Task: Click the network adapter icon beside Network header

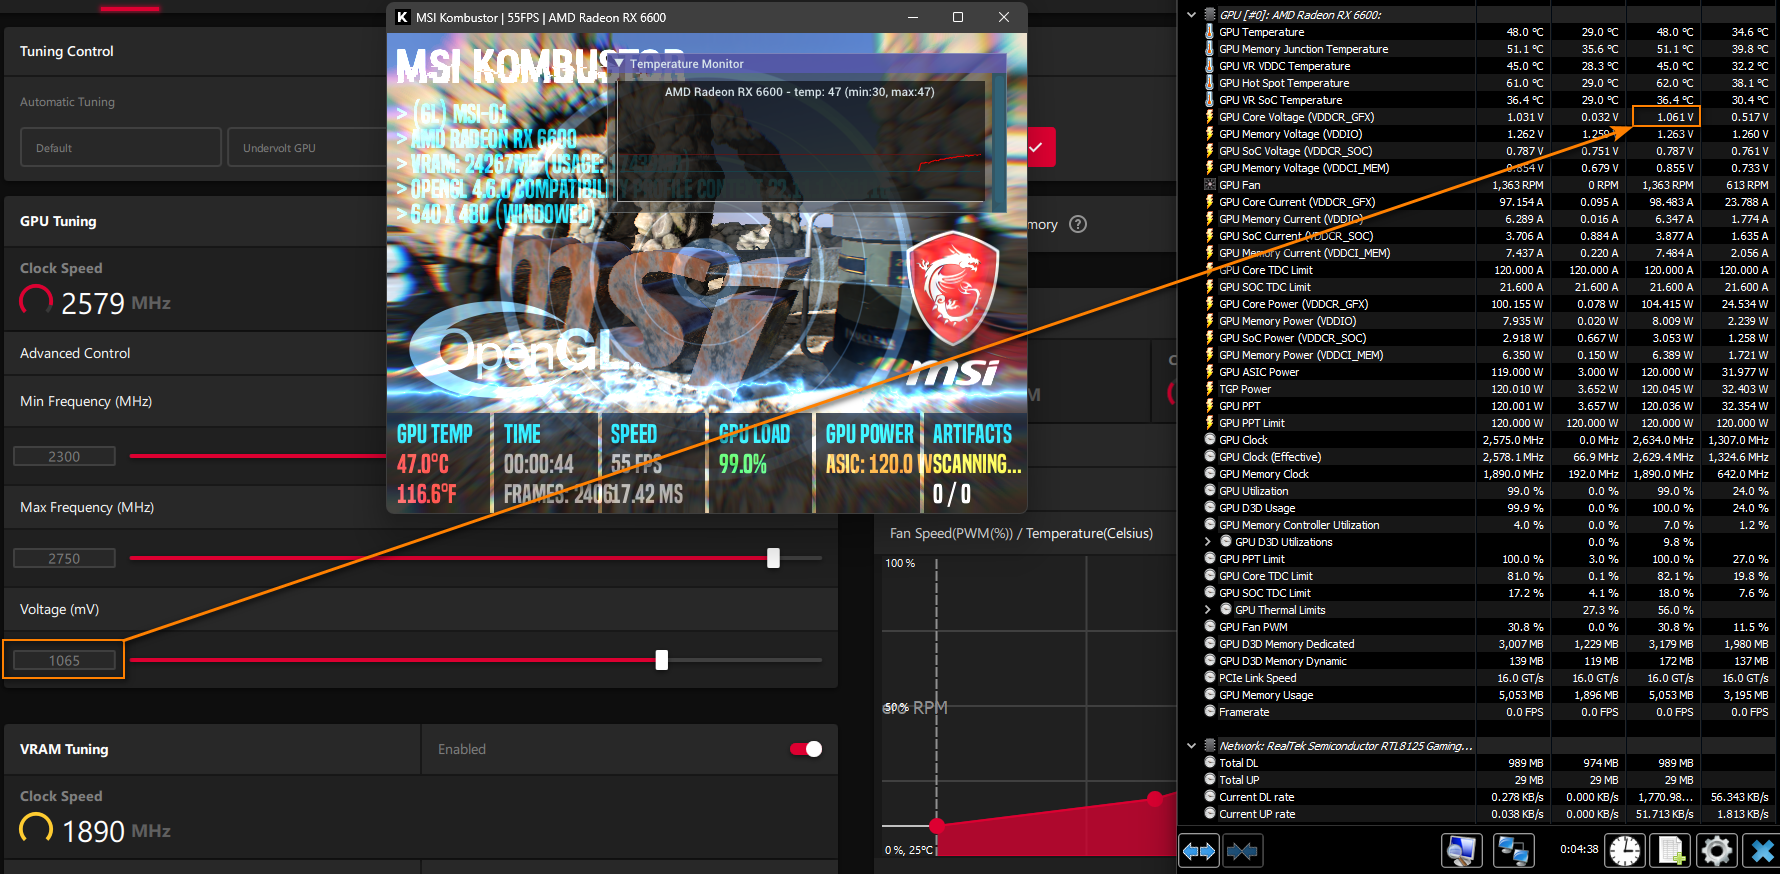Action: 1210,746
